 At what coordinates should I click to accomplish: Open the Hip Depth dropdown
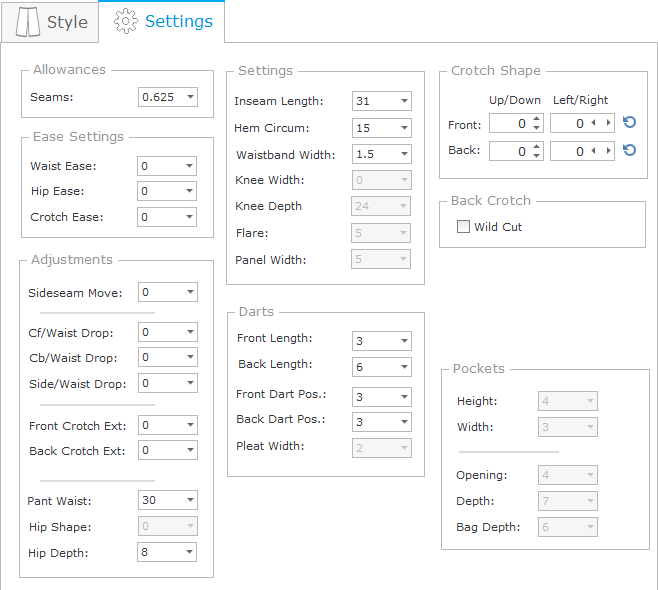coord(190,553)
